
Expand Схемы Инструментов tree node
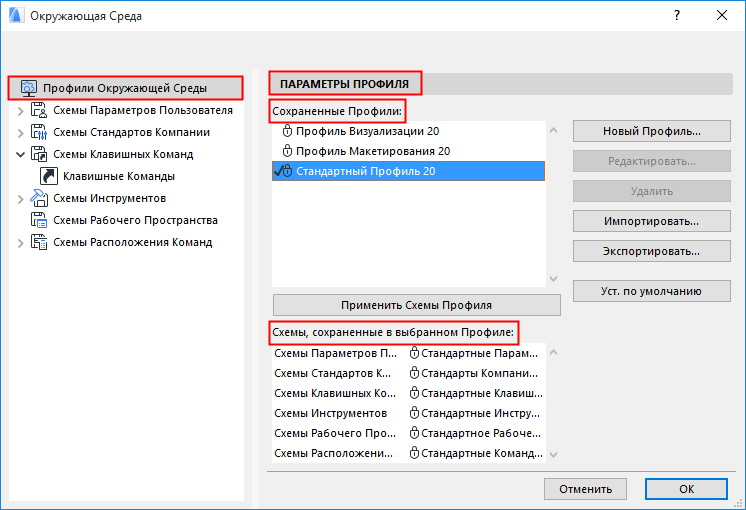(20, 199)
